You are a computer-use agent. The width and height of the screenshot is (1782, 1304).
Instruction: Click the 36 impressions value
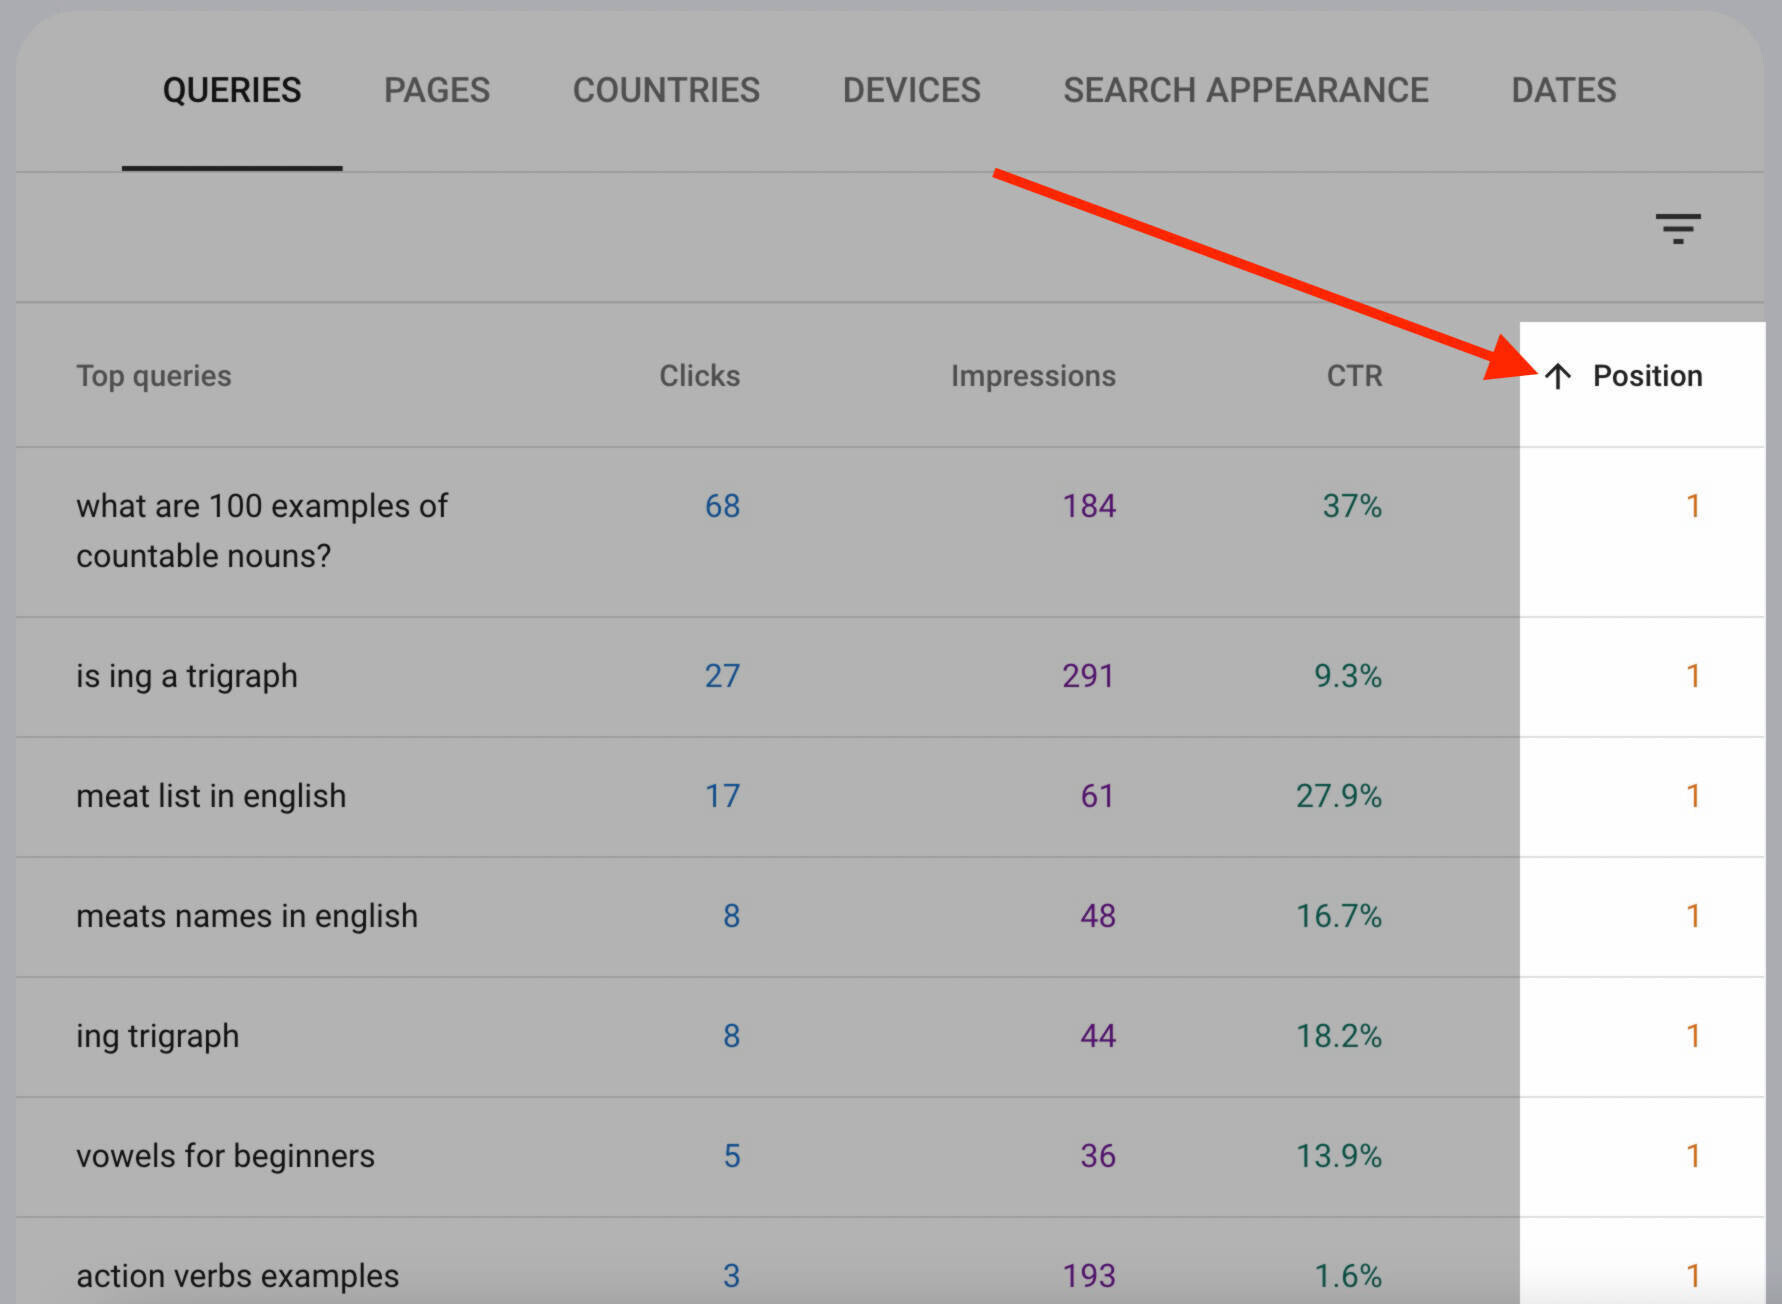(x=1098, y=1156)
